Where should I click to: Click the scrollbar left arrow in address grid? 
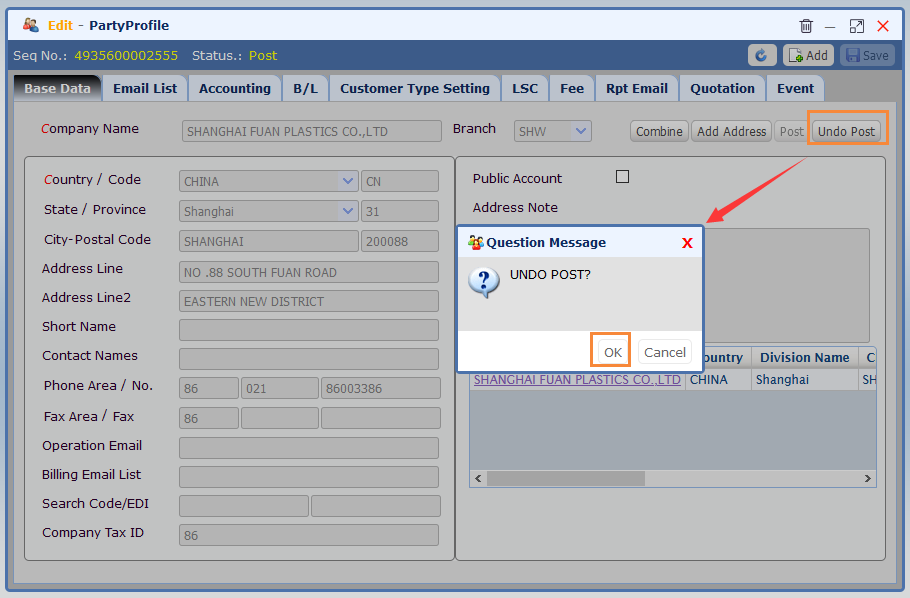click(x=478, y=478)
